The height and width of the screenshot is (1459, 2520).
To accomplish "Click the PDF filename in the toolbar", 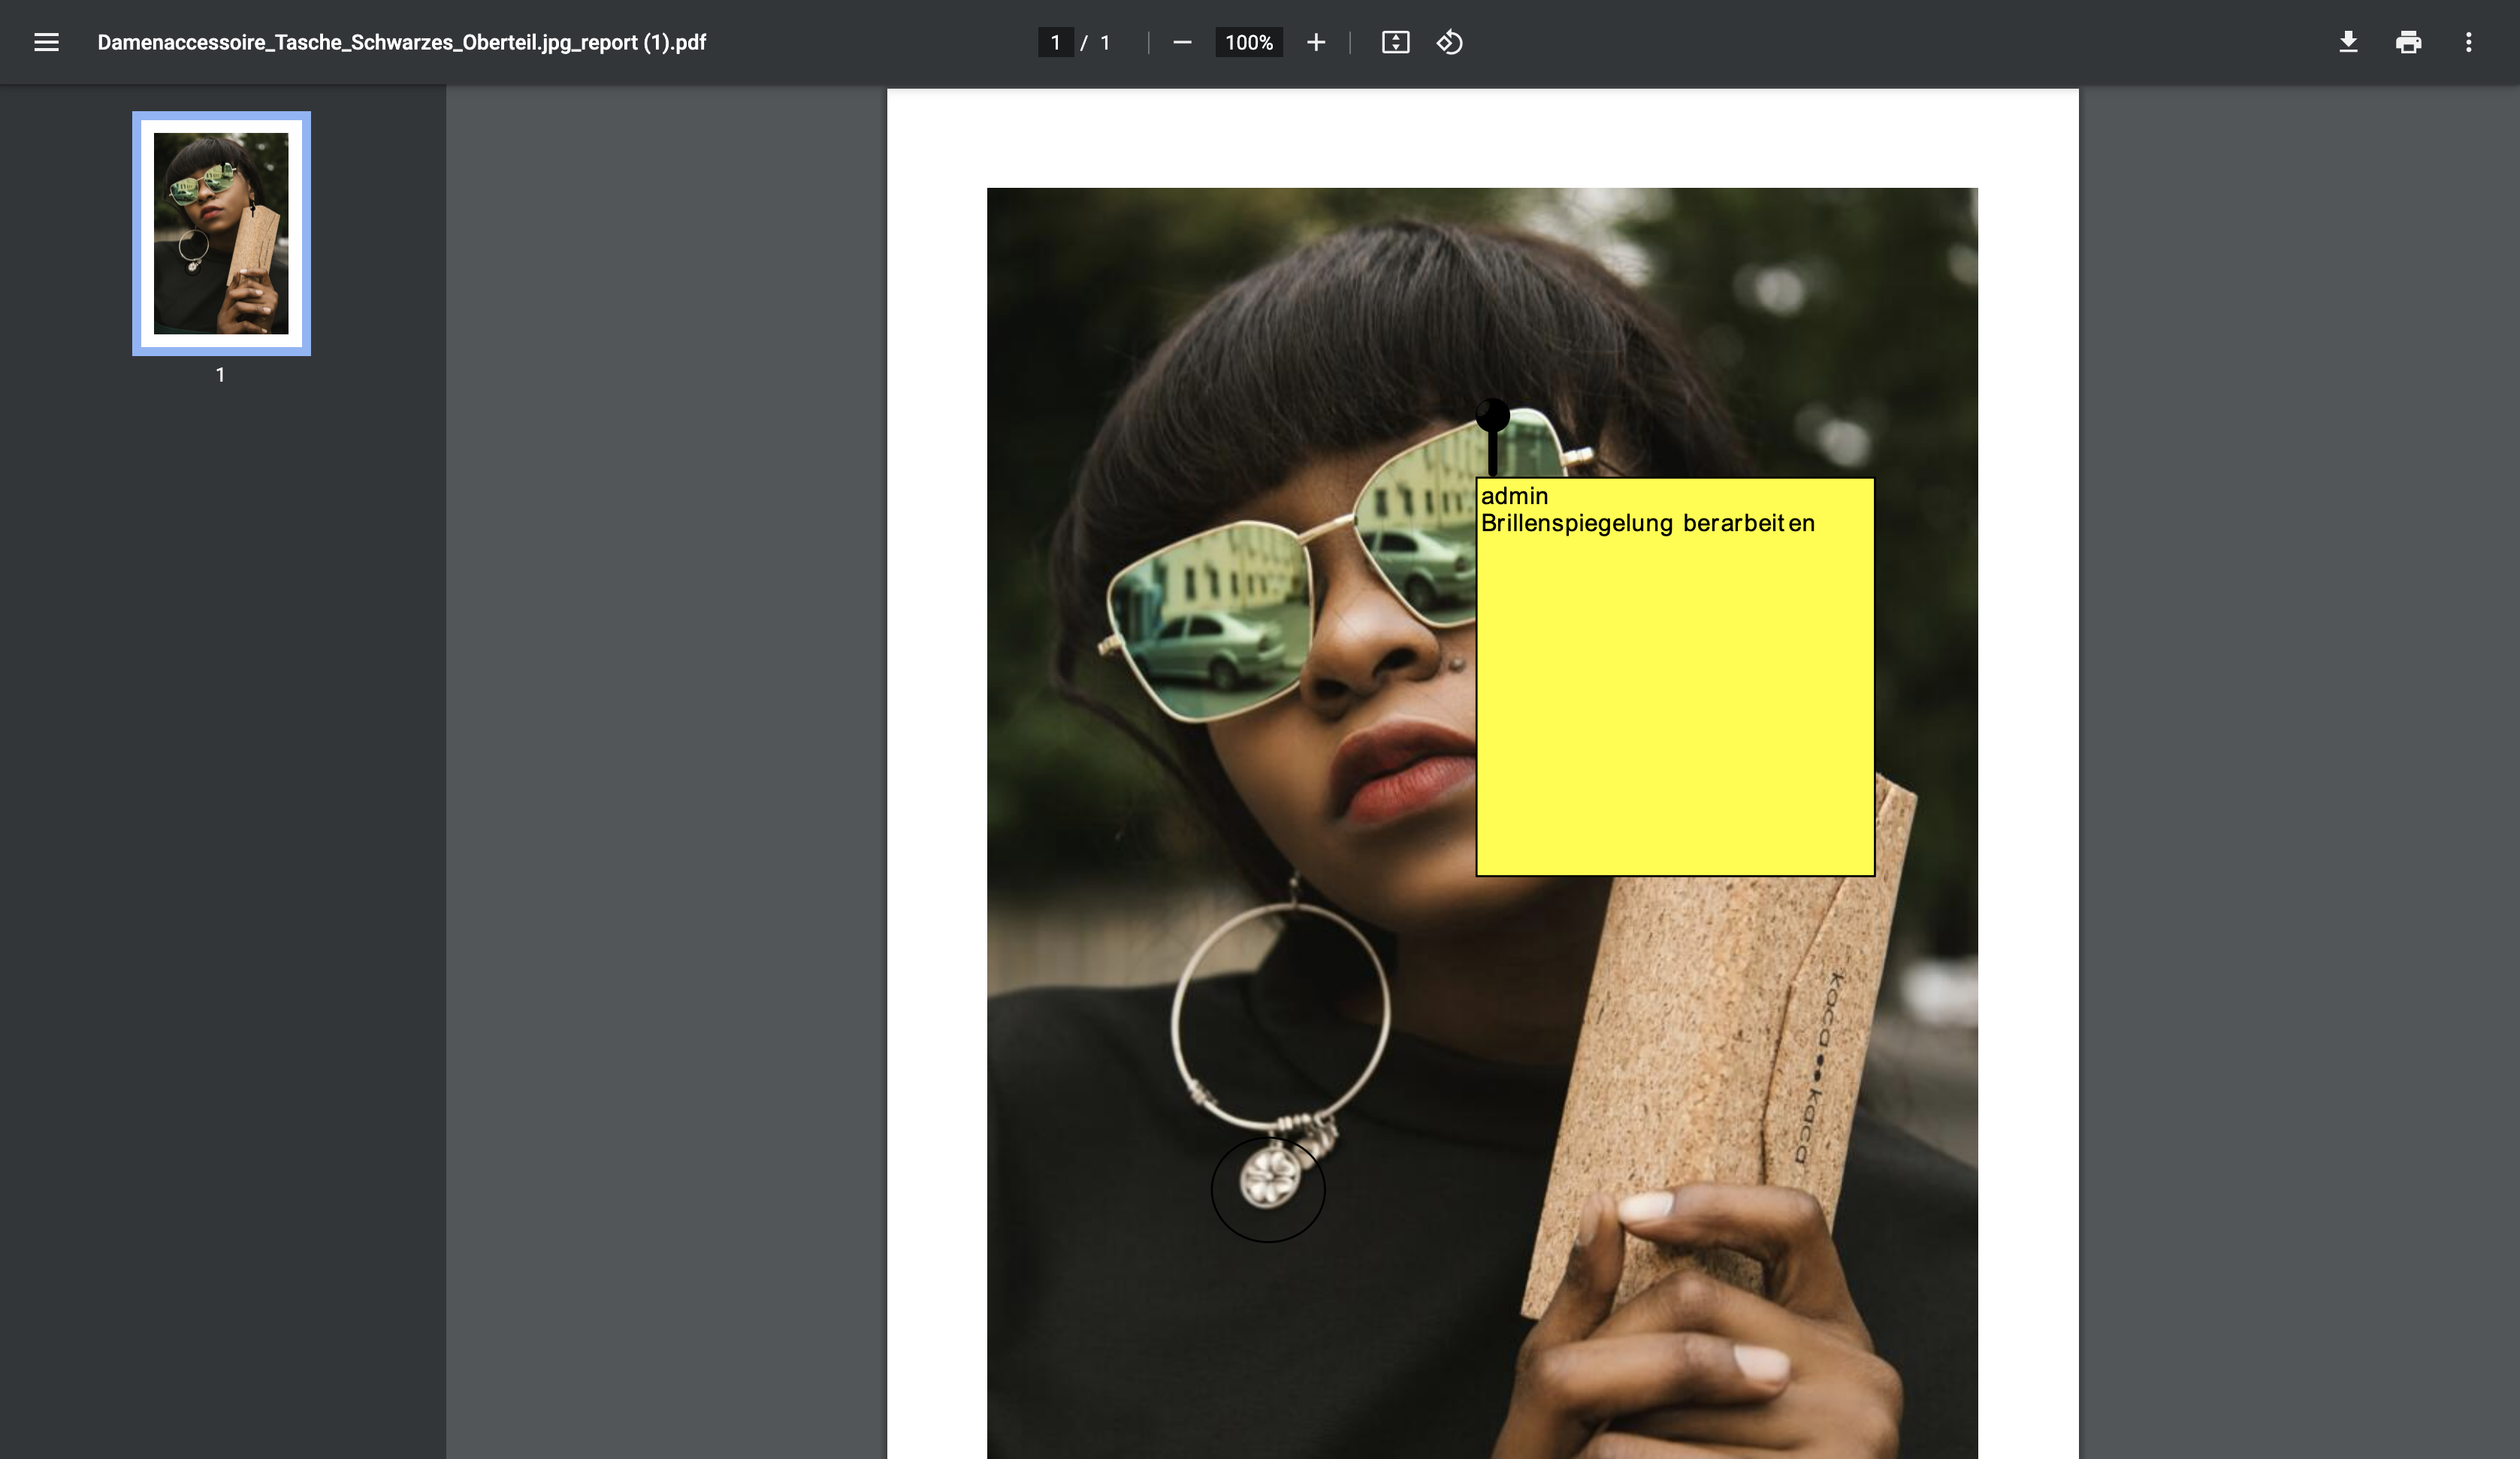I will [x=401, y=42].
